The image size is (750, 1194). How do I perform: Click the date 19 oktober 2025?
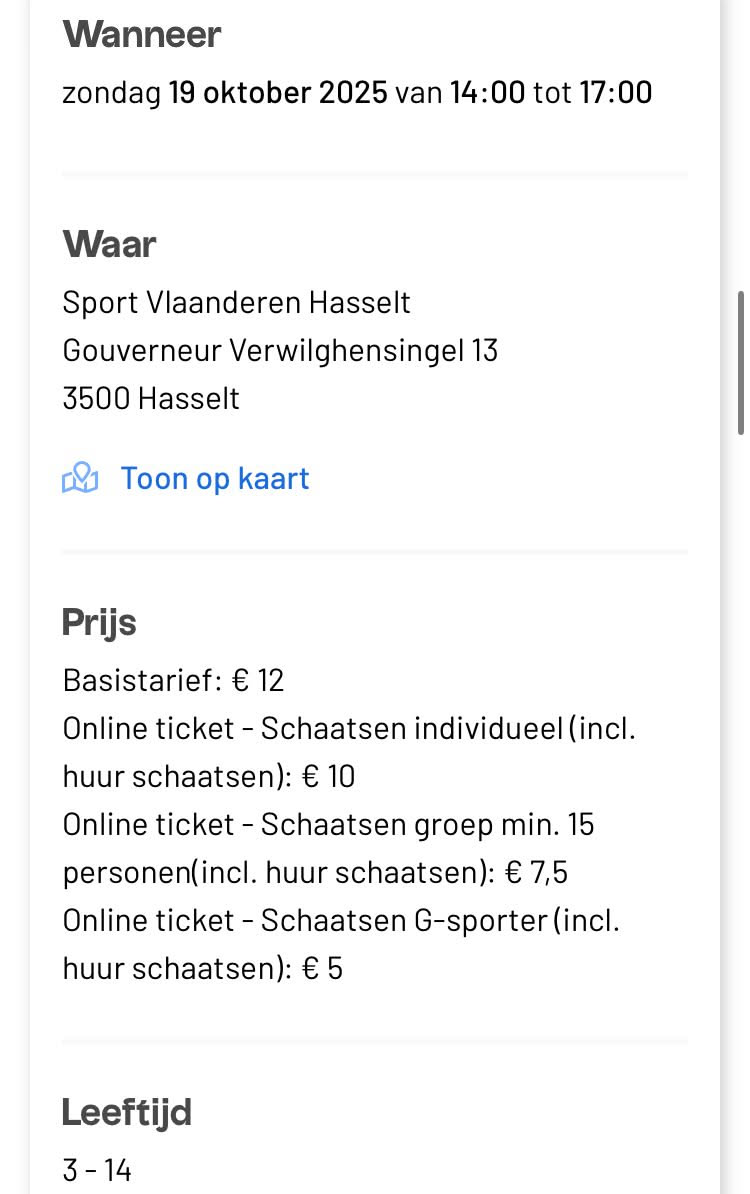[278, 93]
